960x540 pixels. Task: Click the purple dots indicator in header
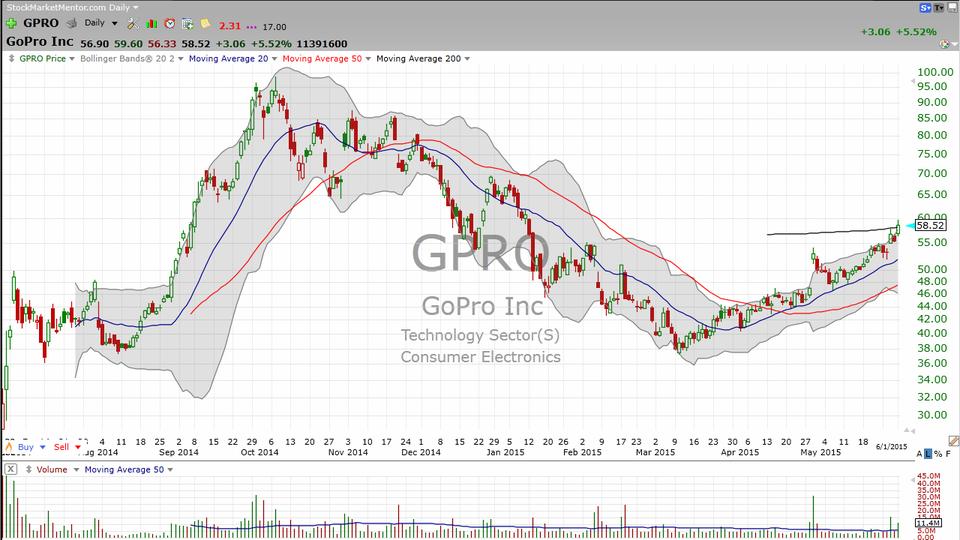pyautogui.click(x=252, y=27)
